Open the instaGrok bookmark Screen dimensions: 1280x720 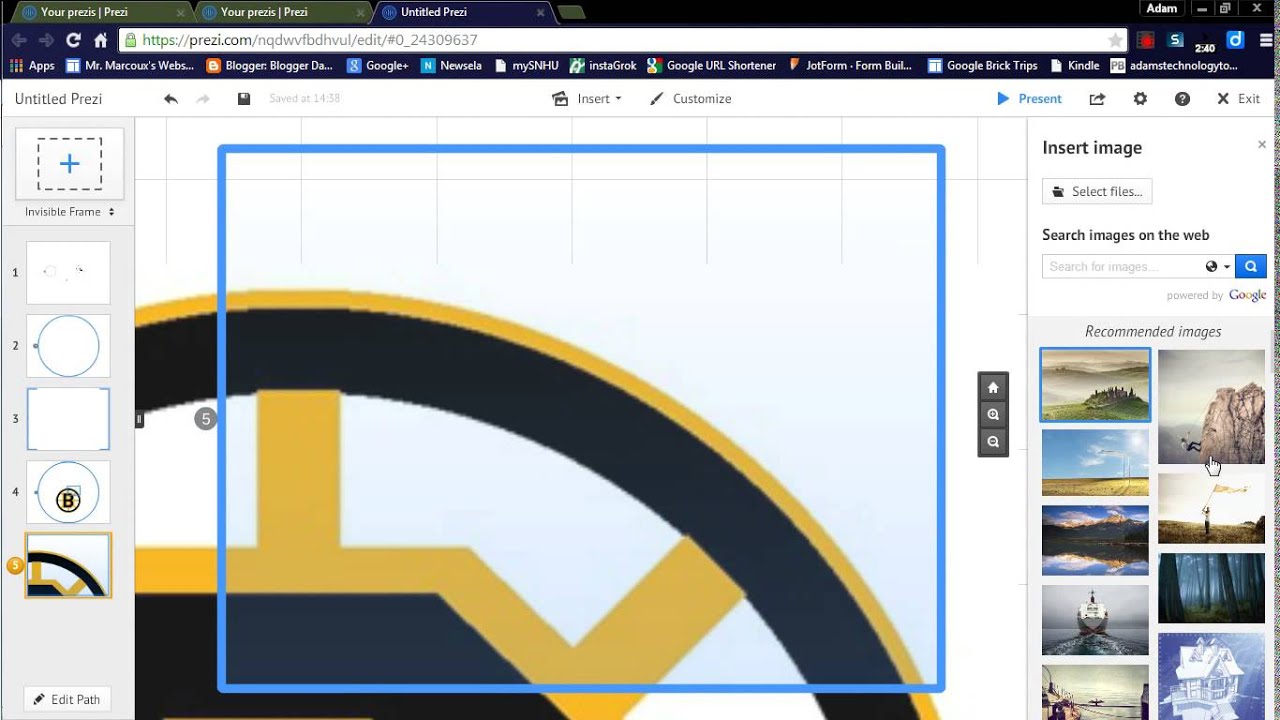(603, 66)
